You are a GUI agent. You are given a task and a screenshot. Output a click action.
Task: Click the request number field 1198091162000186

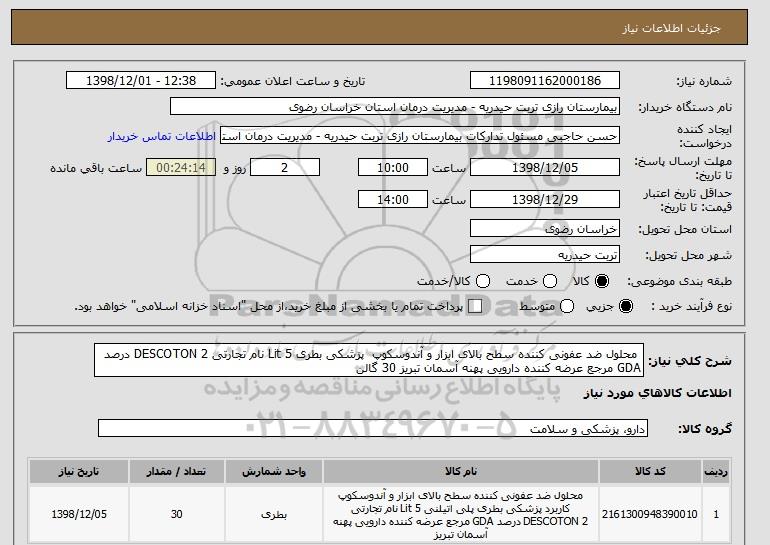point(545,81)
